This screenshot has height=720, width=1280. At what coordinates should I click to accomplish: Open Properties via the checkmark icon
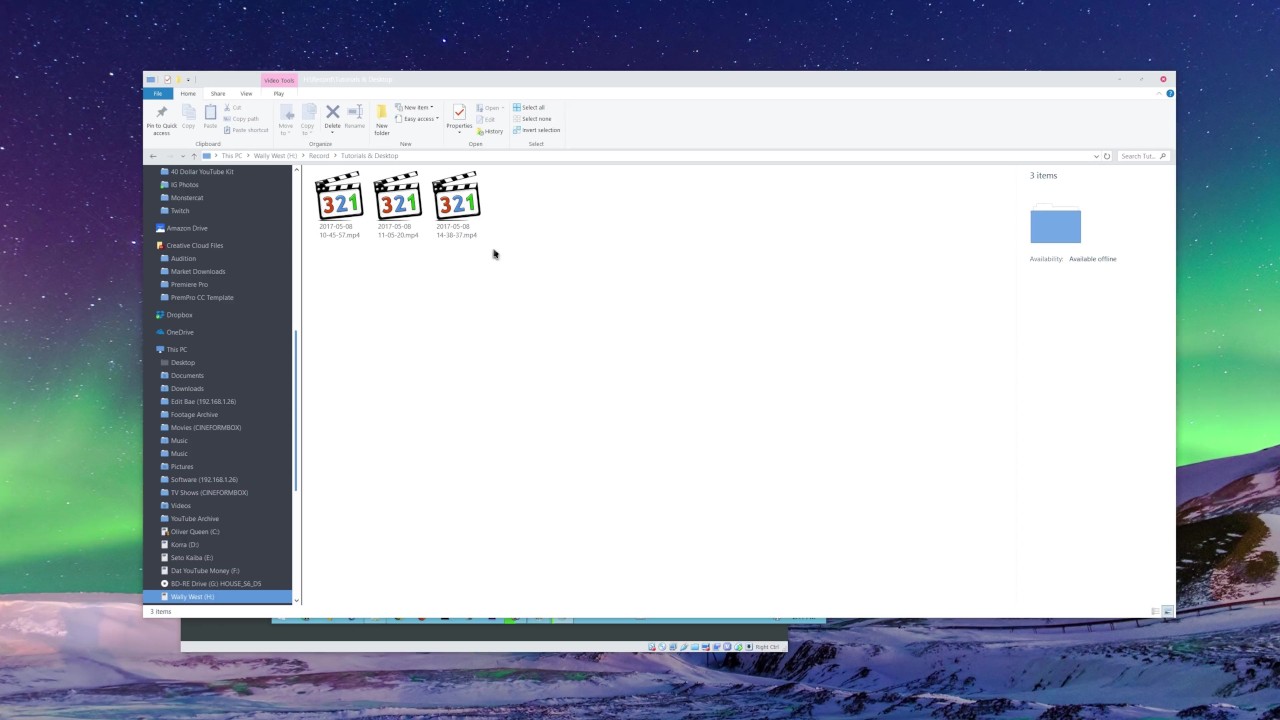coord(459,116)
